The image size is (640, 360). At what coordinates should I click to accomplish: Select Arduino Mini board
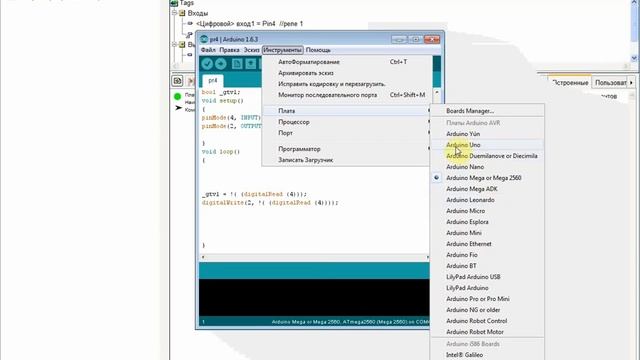[x=487, y=233]
